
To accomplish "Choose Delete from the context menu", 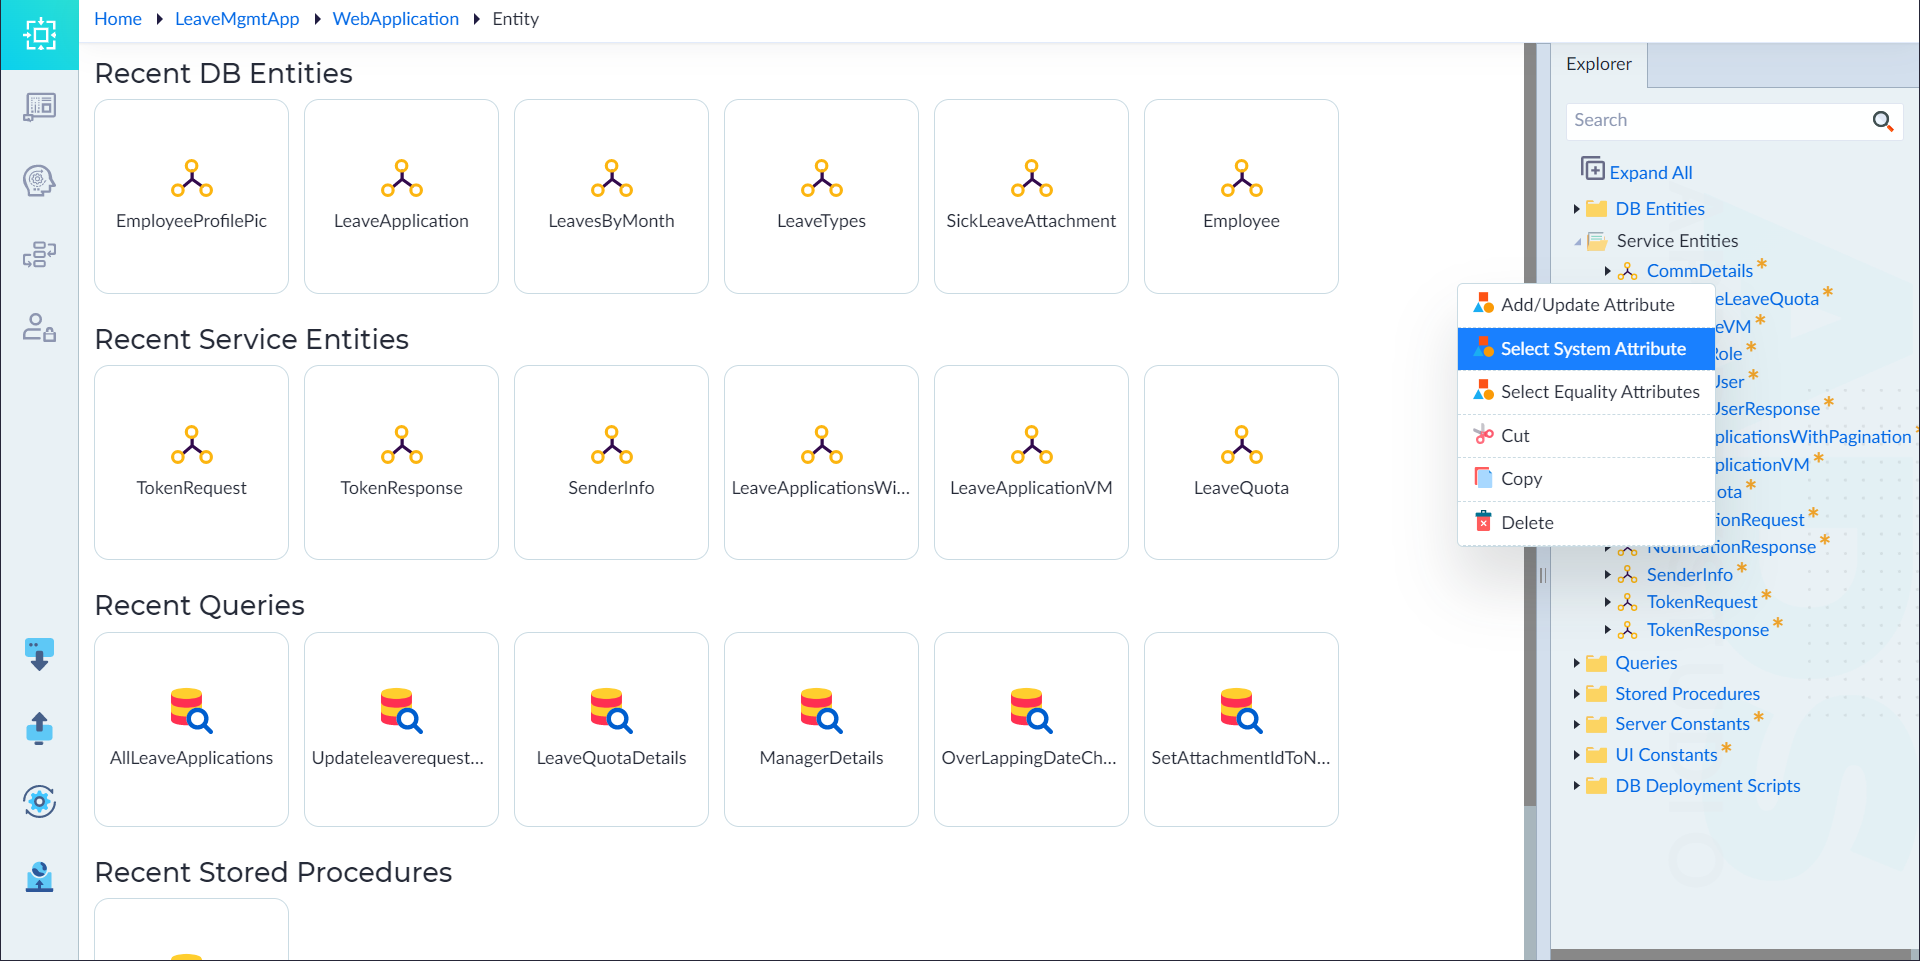I will tap(1586, 523).
